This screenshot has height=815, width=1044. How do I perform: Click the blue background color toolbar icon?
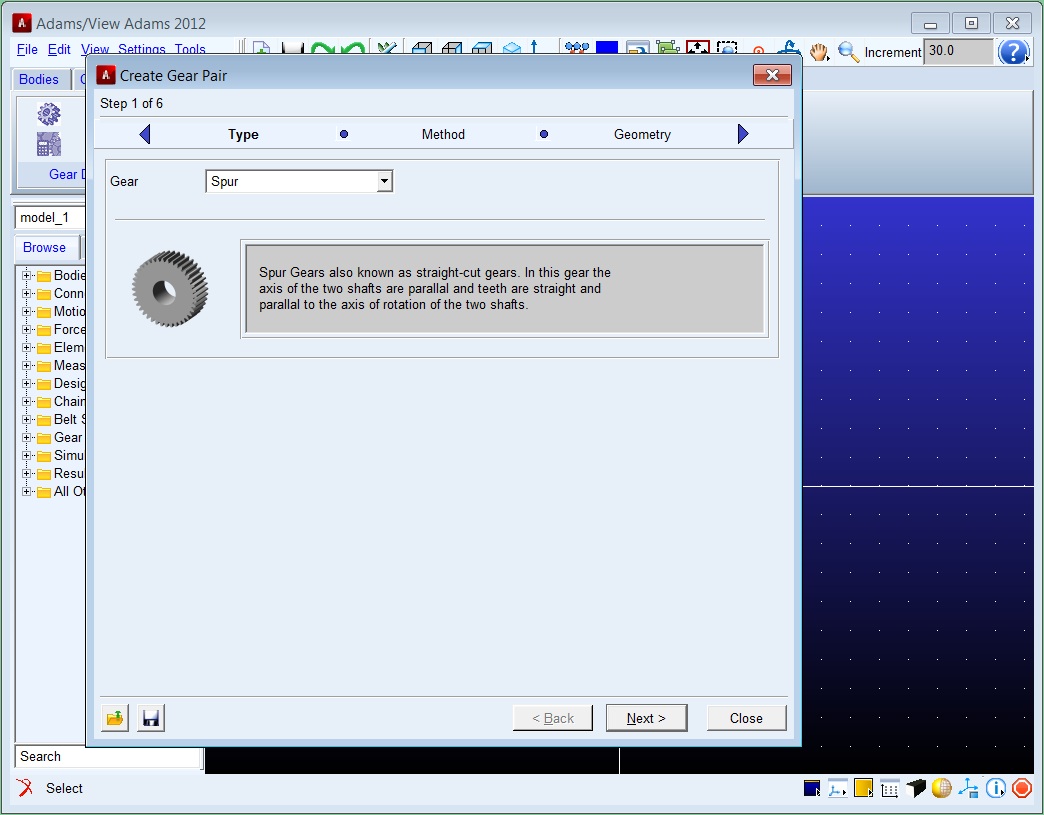pyautogui.click(x=607, y=49)
